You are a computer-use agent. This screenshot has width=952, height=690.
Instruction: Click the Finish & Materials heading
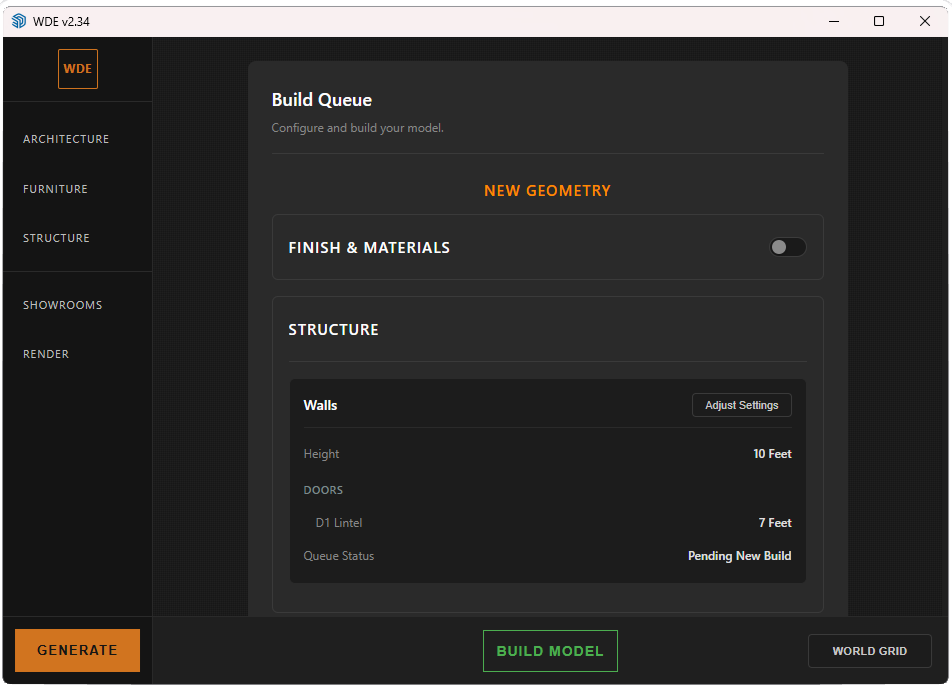[x=369, y=248]
